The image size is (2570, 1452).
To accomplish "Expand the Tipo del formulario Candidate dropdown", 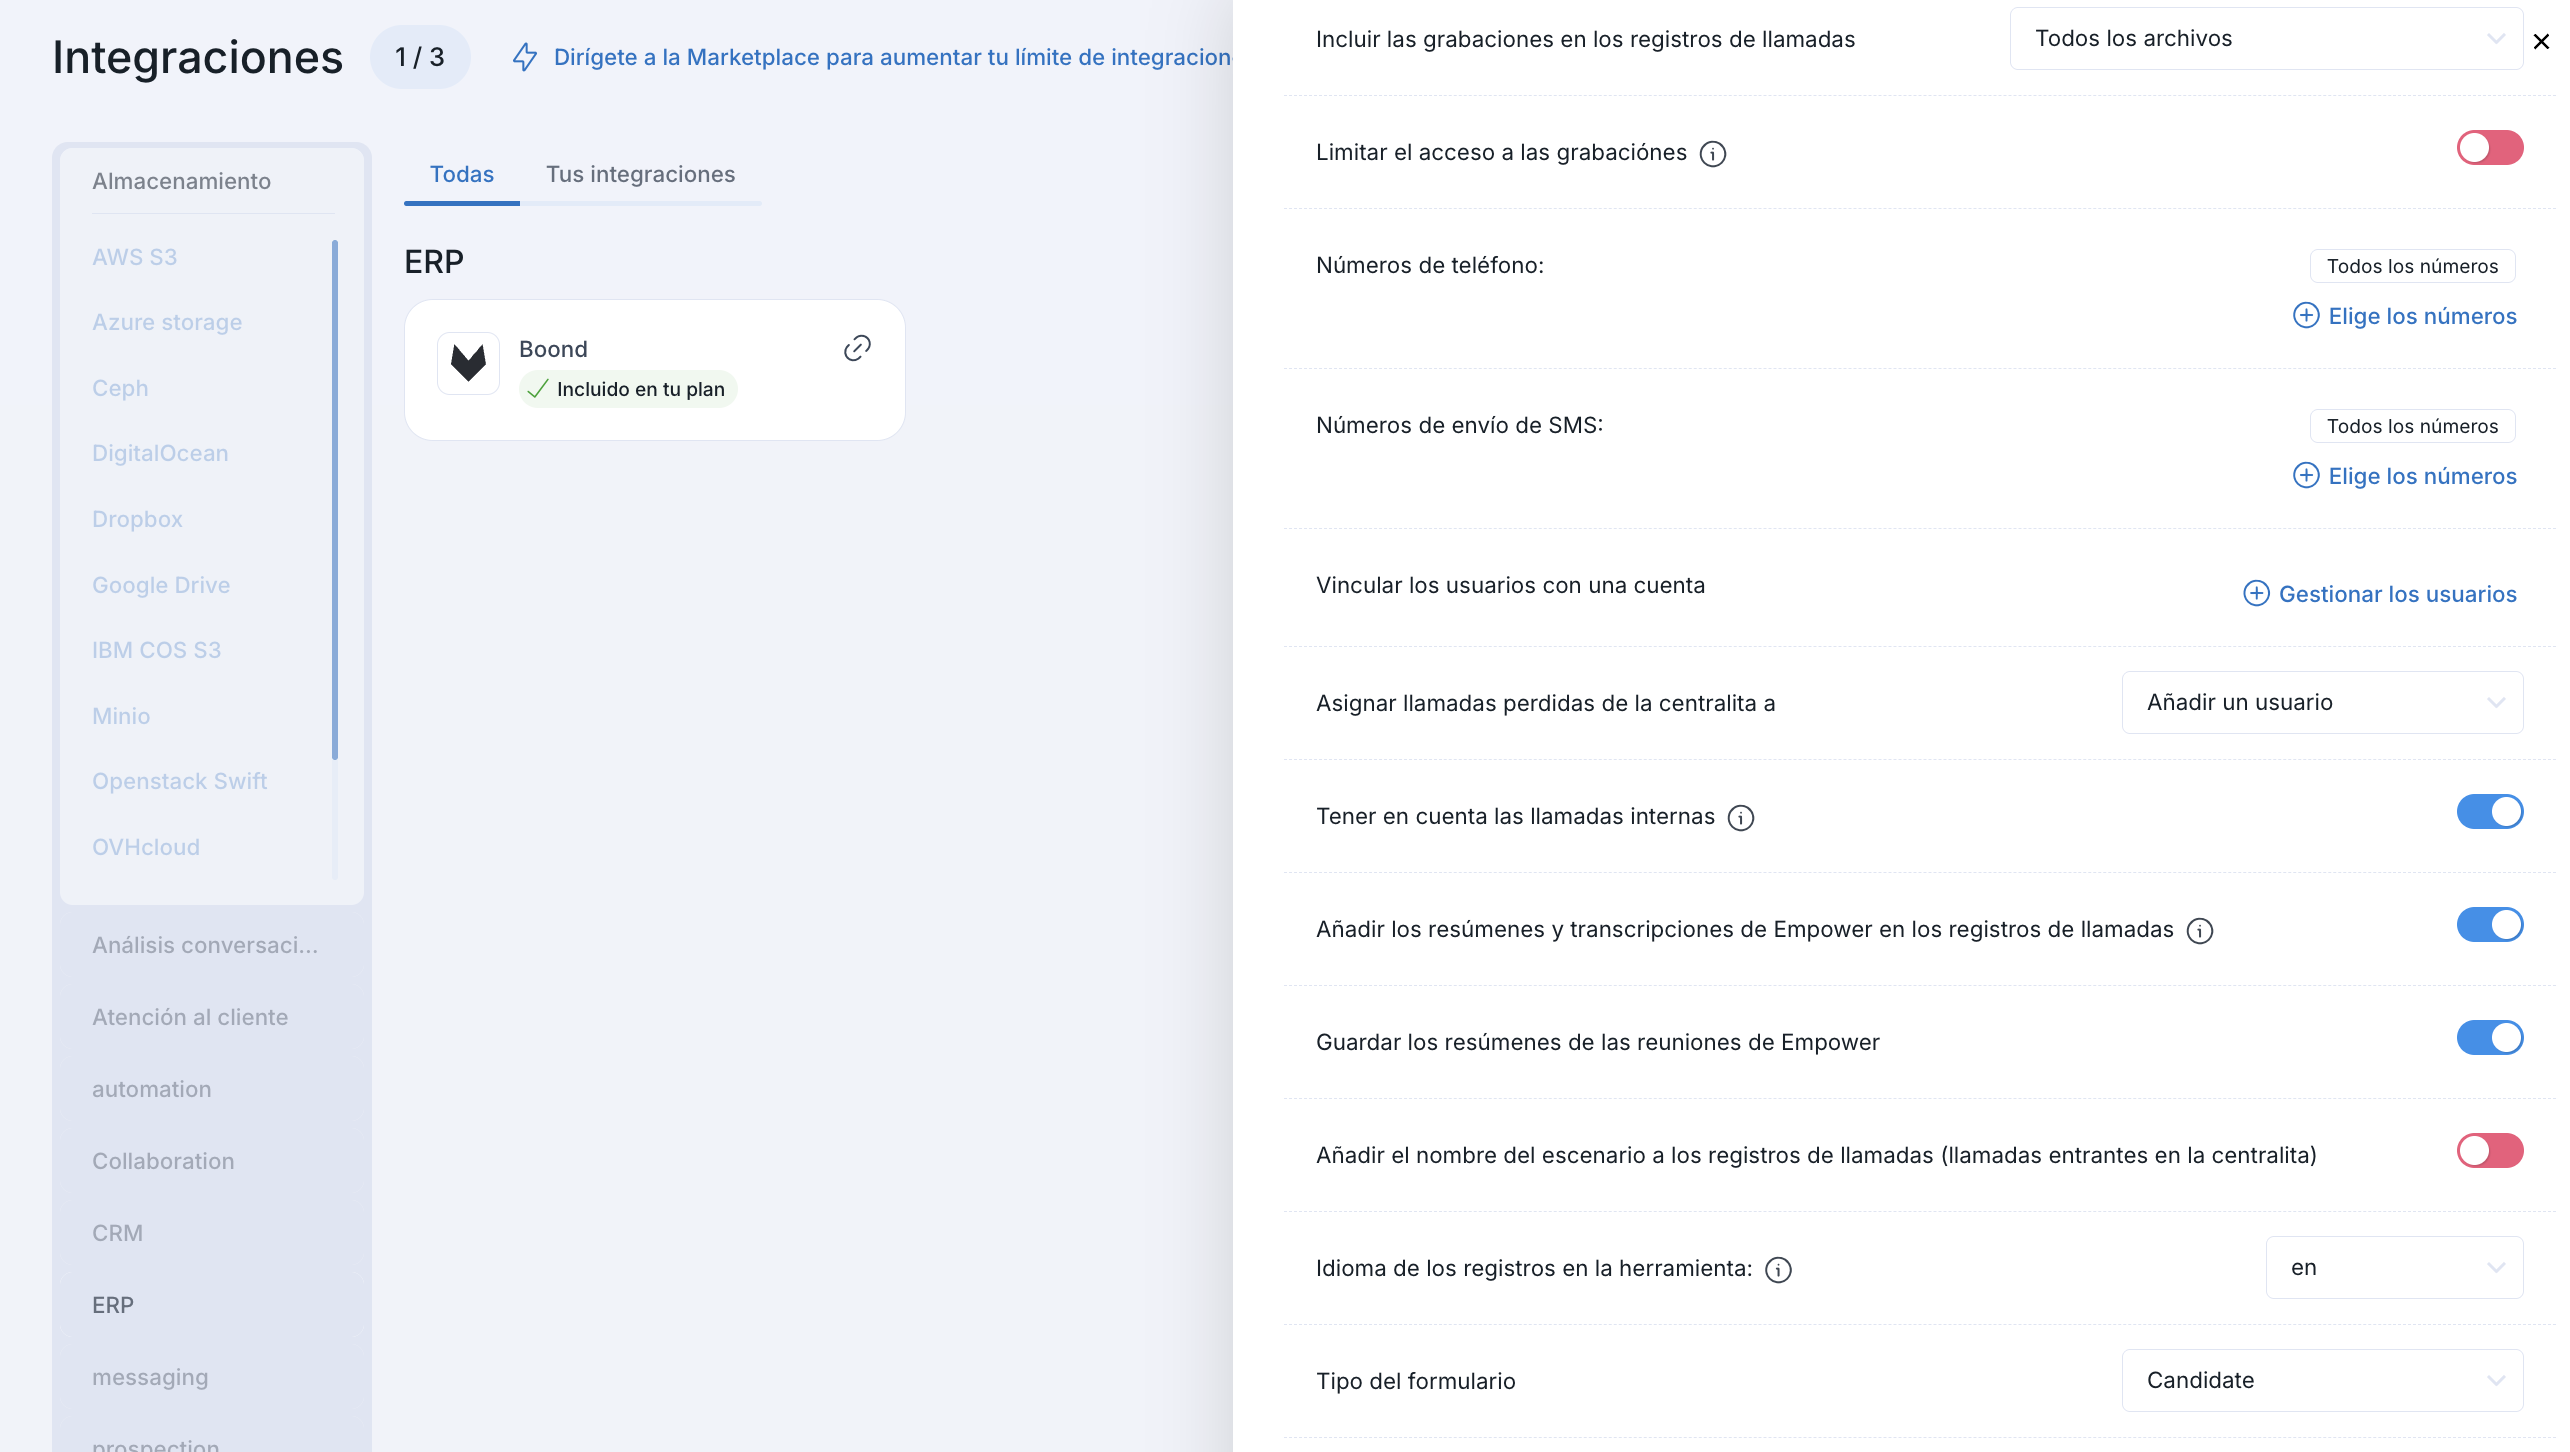I will tap(2321, 1381).
